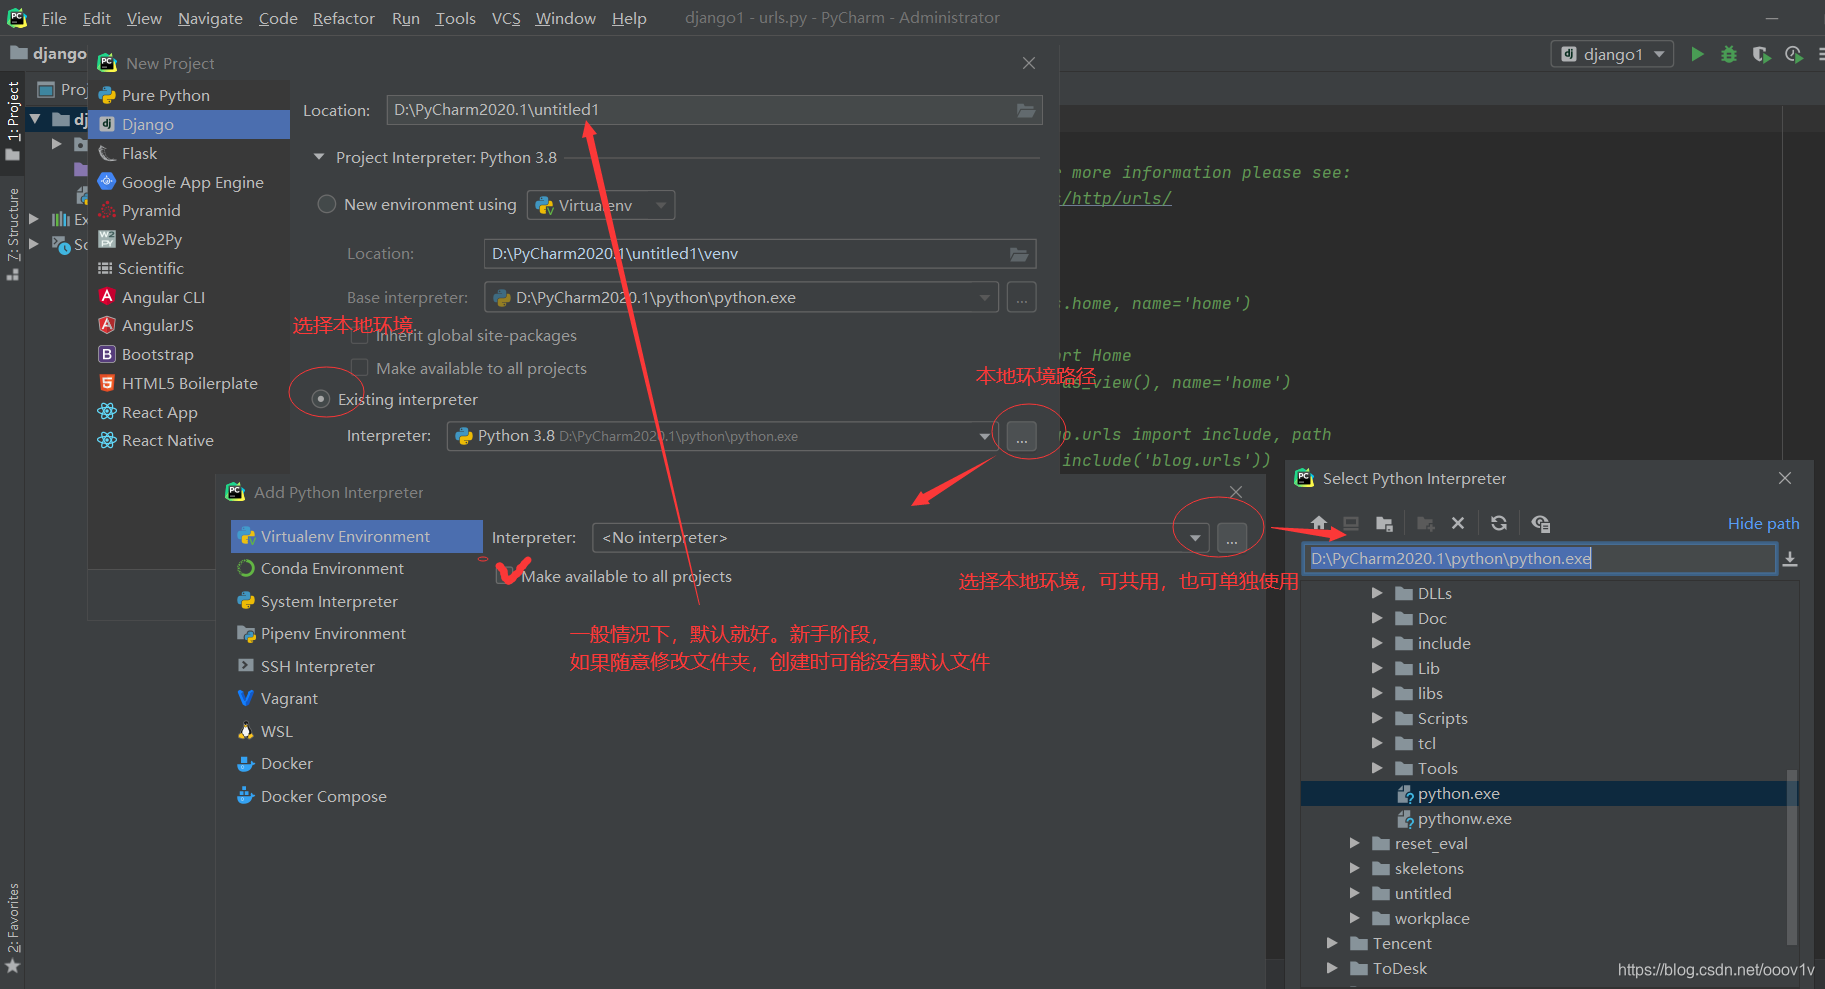The image size is (1825, 989).
Task: Open the django1 run configuration dropdown
Action: 1612,54
